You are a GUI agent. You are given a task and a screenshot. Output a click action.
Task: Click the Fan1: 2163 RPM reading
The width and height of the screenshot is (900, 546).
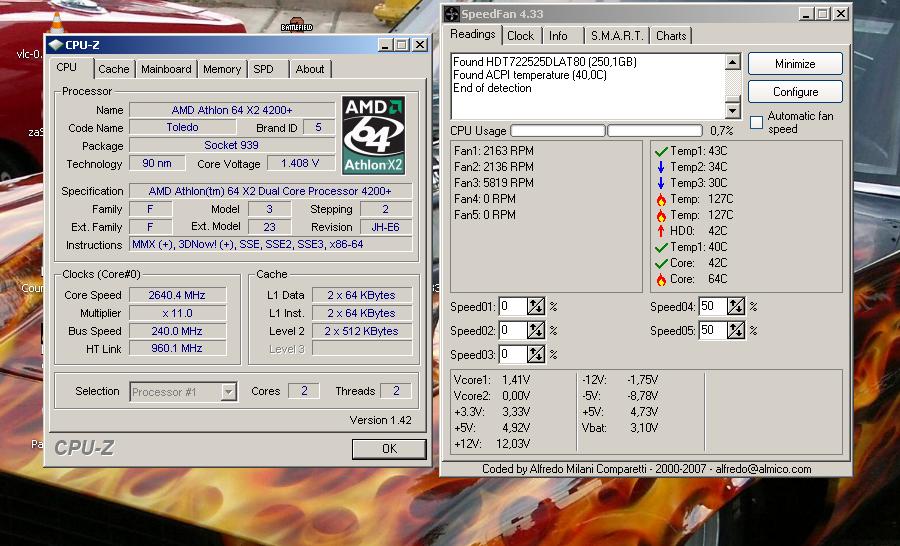[x=494, y=151]
